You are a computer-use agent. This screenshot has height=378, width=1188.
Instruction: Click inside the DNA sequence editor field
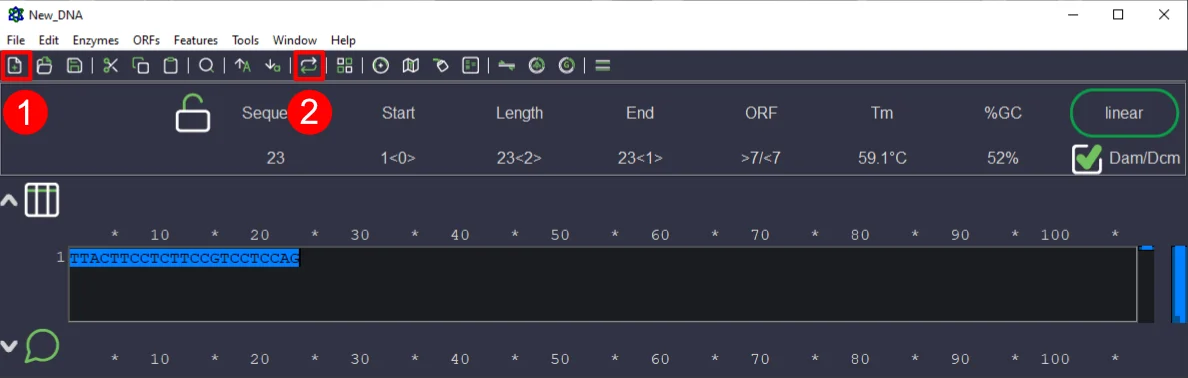tap(603, 284)
